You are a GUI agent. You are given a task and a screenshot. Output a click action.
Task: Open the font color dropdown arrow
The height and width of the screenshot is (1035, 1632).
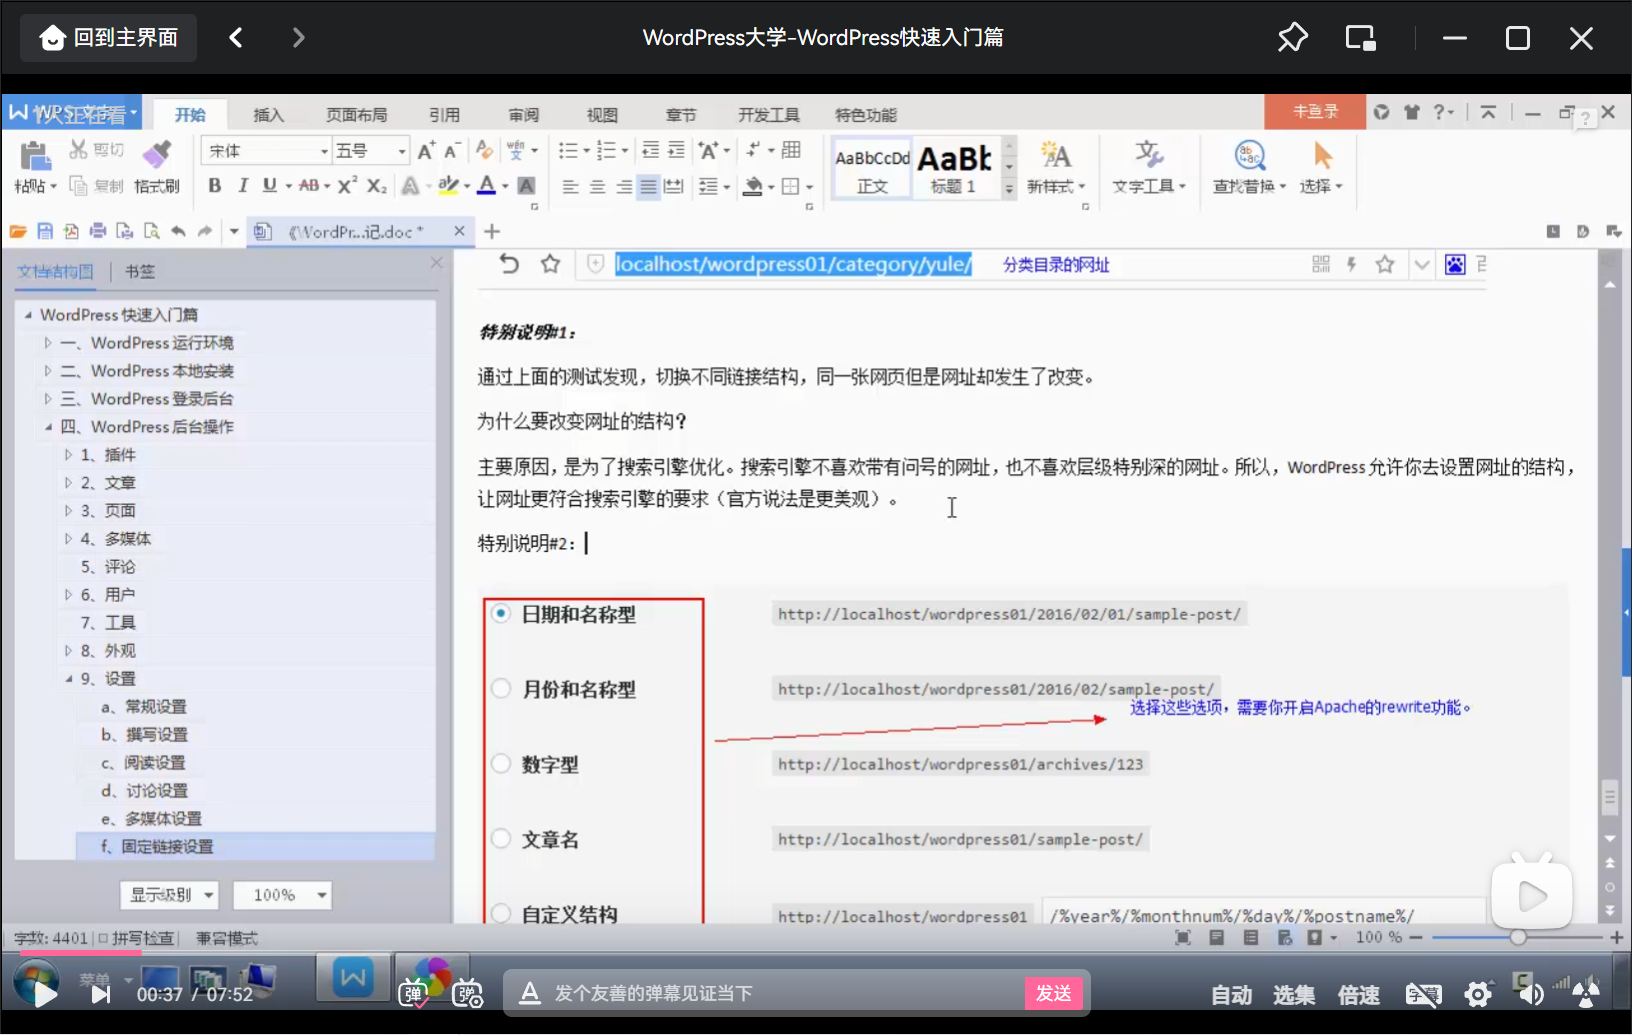506,187
